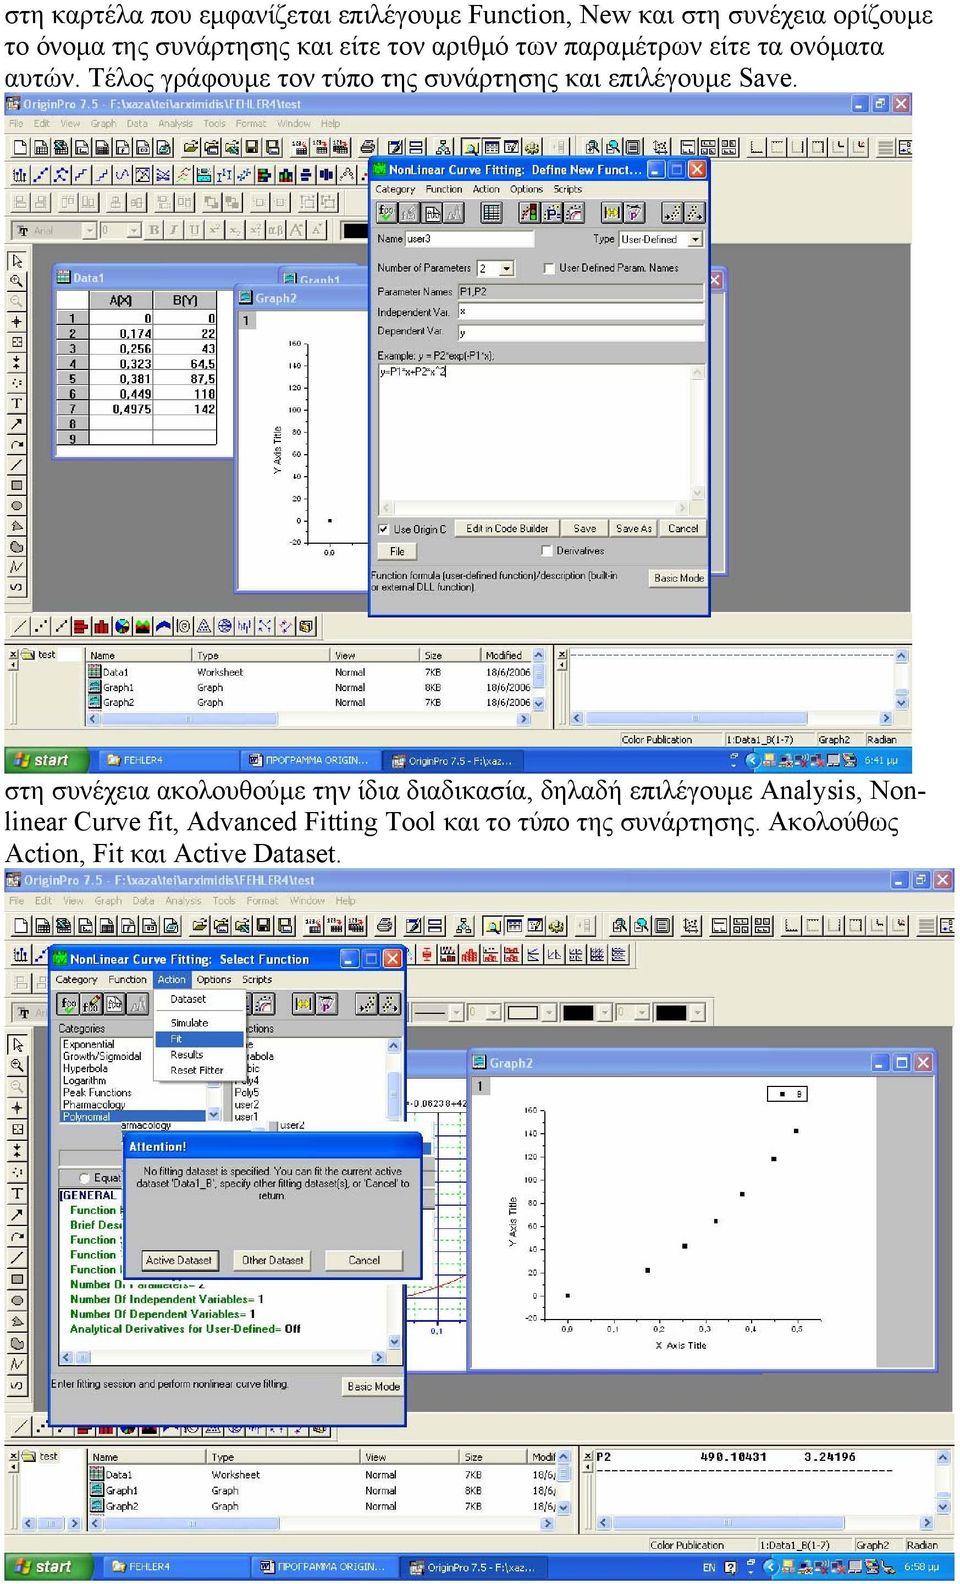This screenshot has height=1584, width=960.
Task: Select the Circle tool in upper OriginPro window
Action: [17, 506]
